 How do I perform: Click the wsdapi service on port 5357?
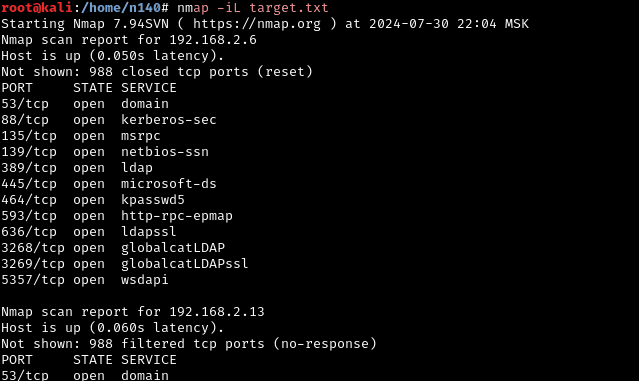pyautogui.click(x=145, y=280)
